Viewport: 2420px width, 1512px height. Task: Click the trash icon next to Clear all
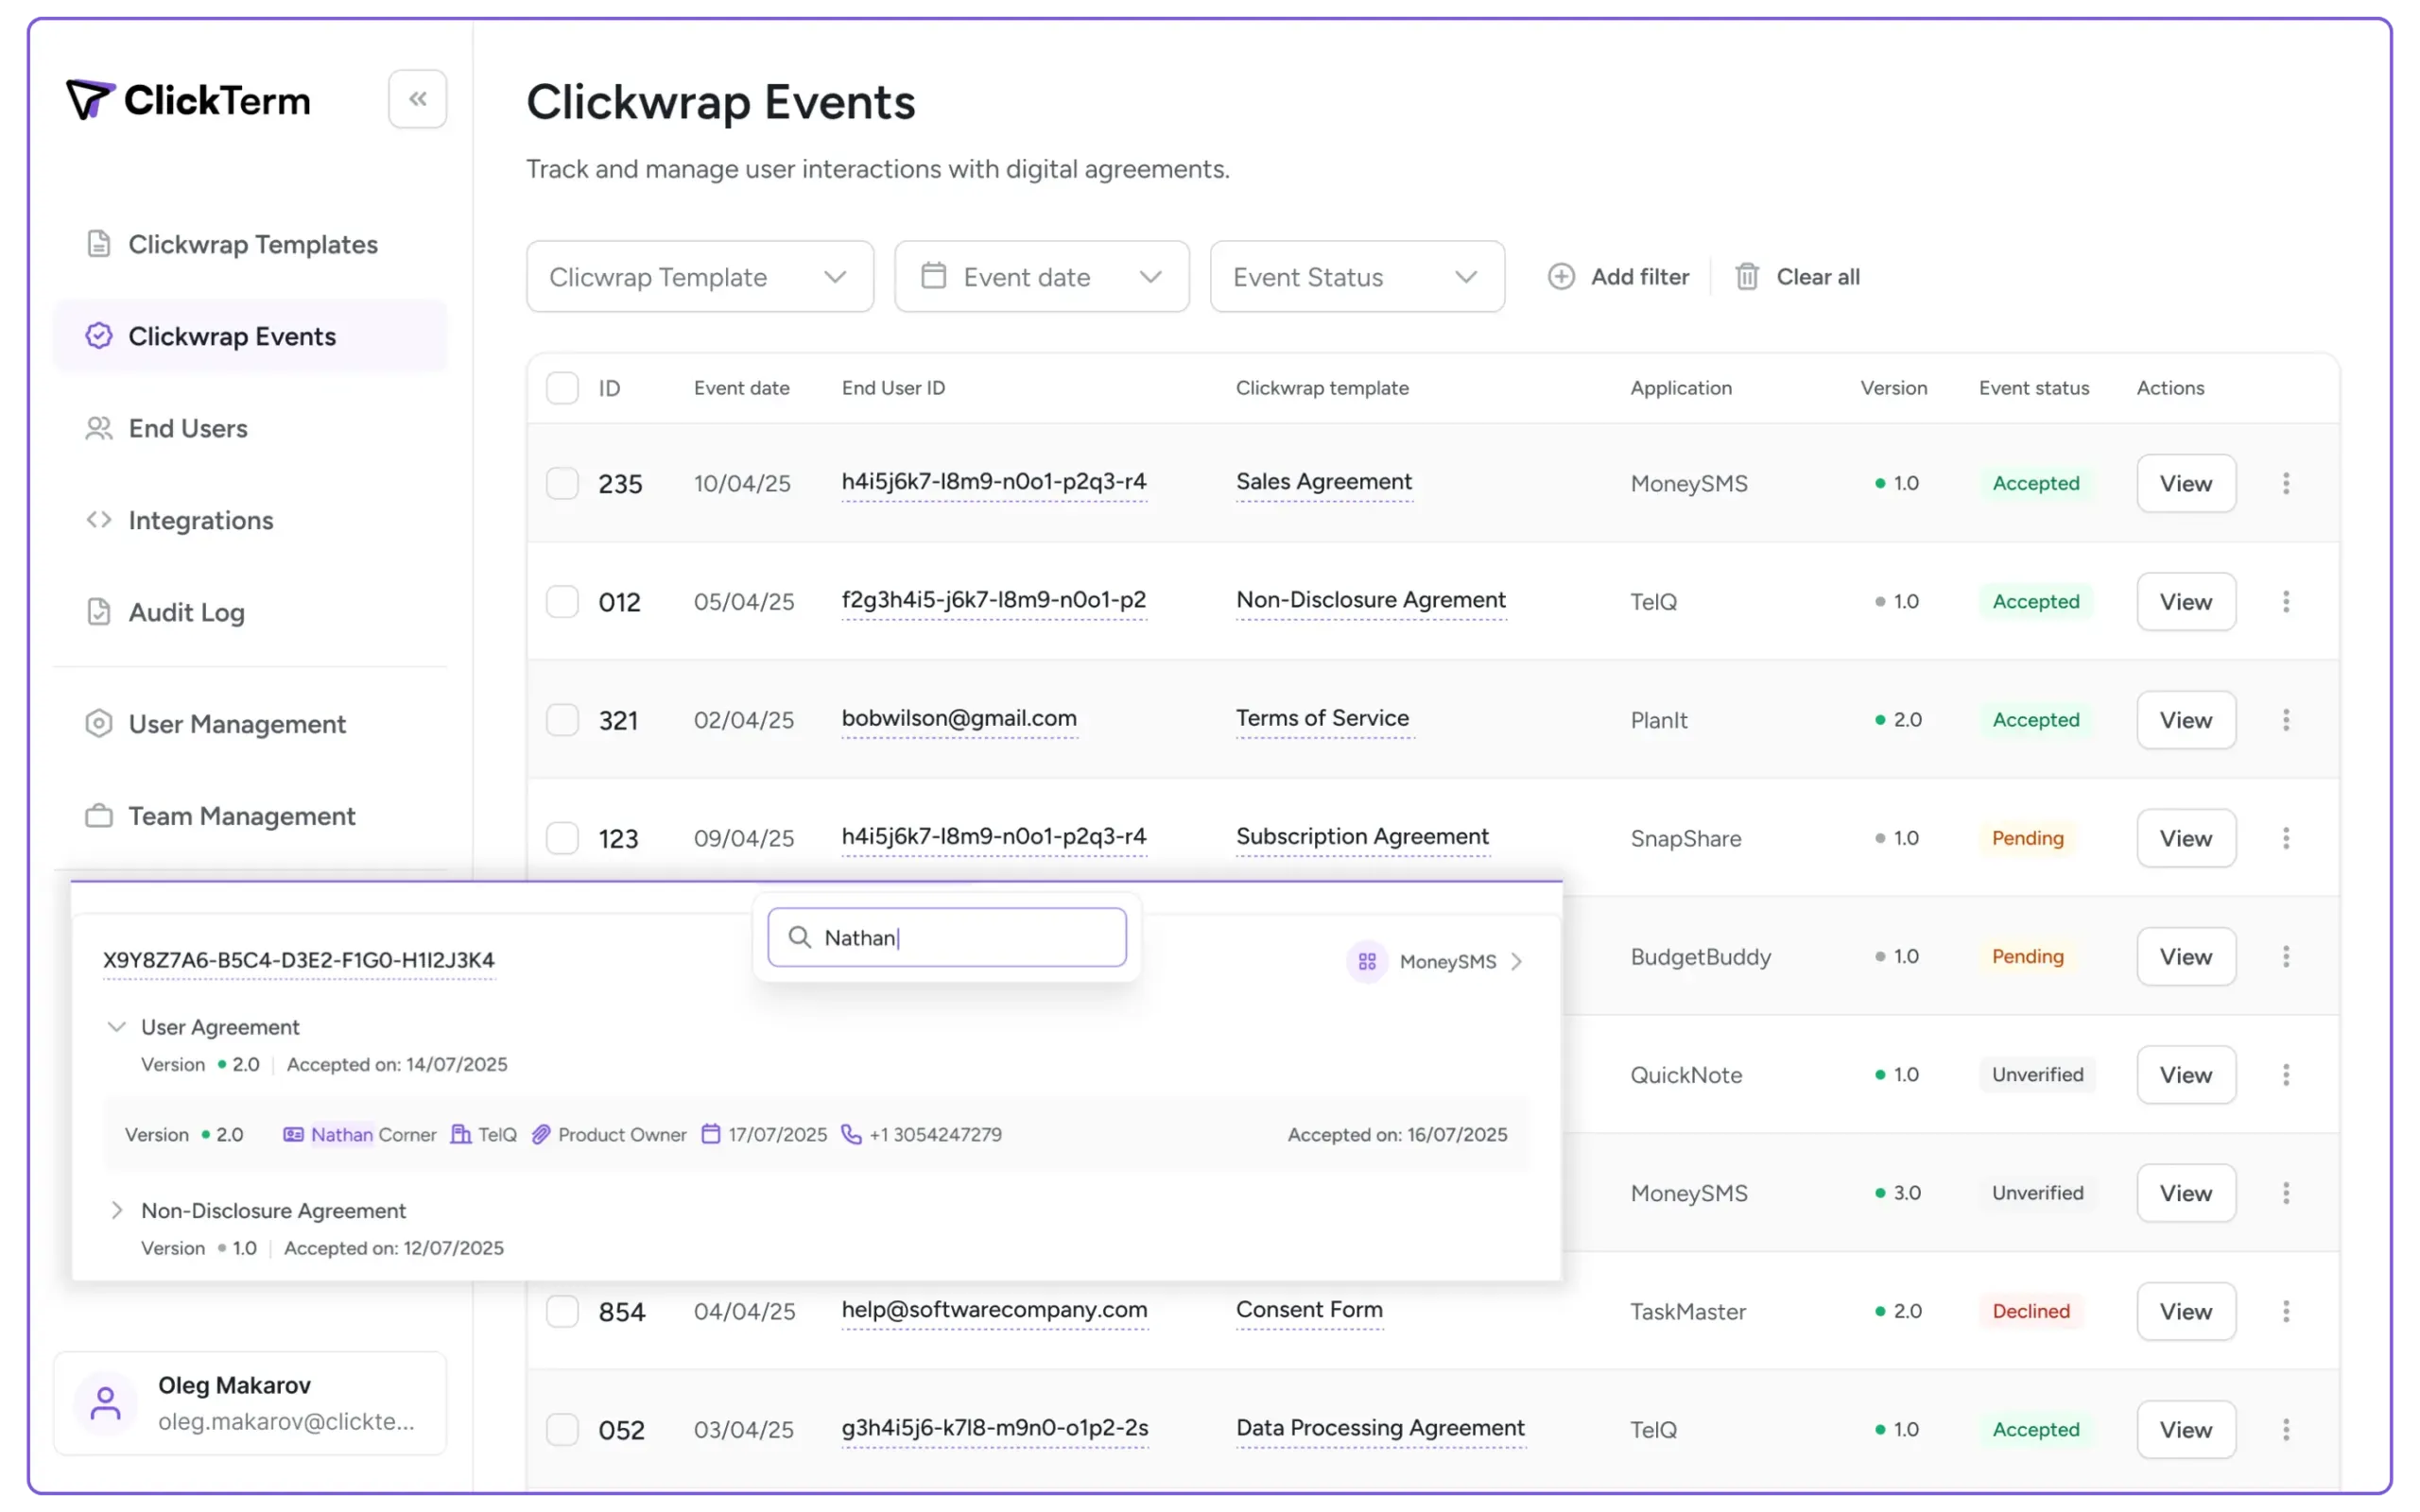pyautogui.click(x=1746, y=277)
